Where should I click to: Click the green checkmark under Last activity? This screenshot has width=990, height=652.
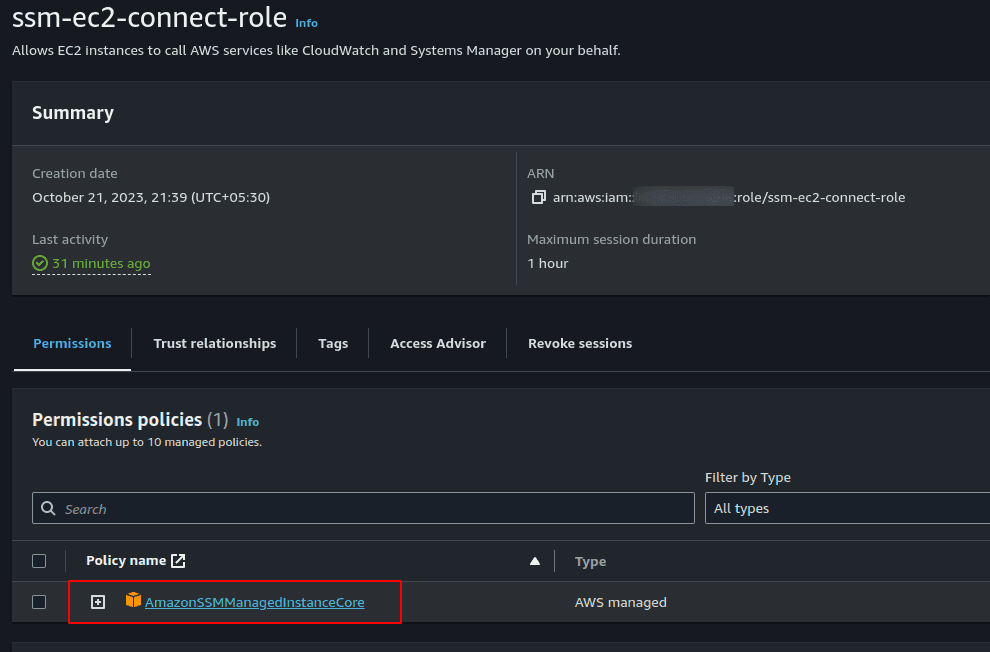pyautogui.click(x=39, y=263)
